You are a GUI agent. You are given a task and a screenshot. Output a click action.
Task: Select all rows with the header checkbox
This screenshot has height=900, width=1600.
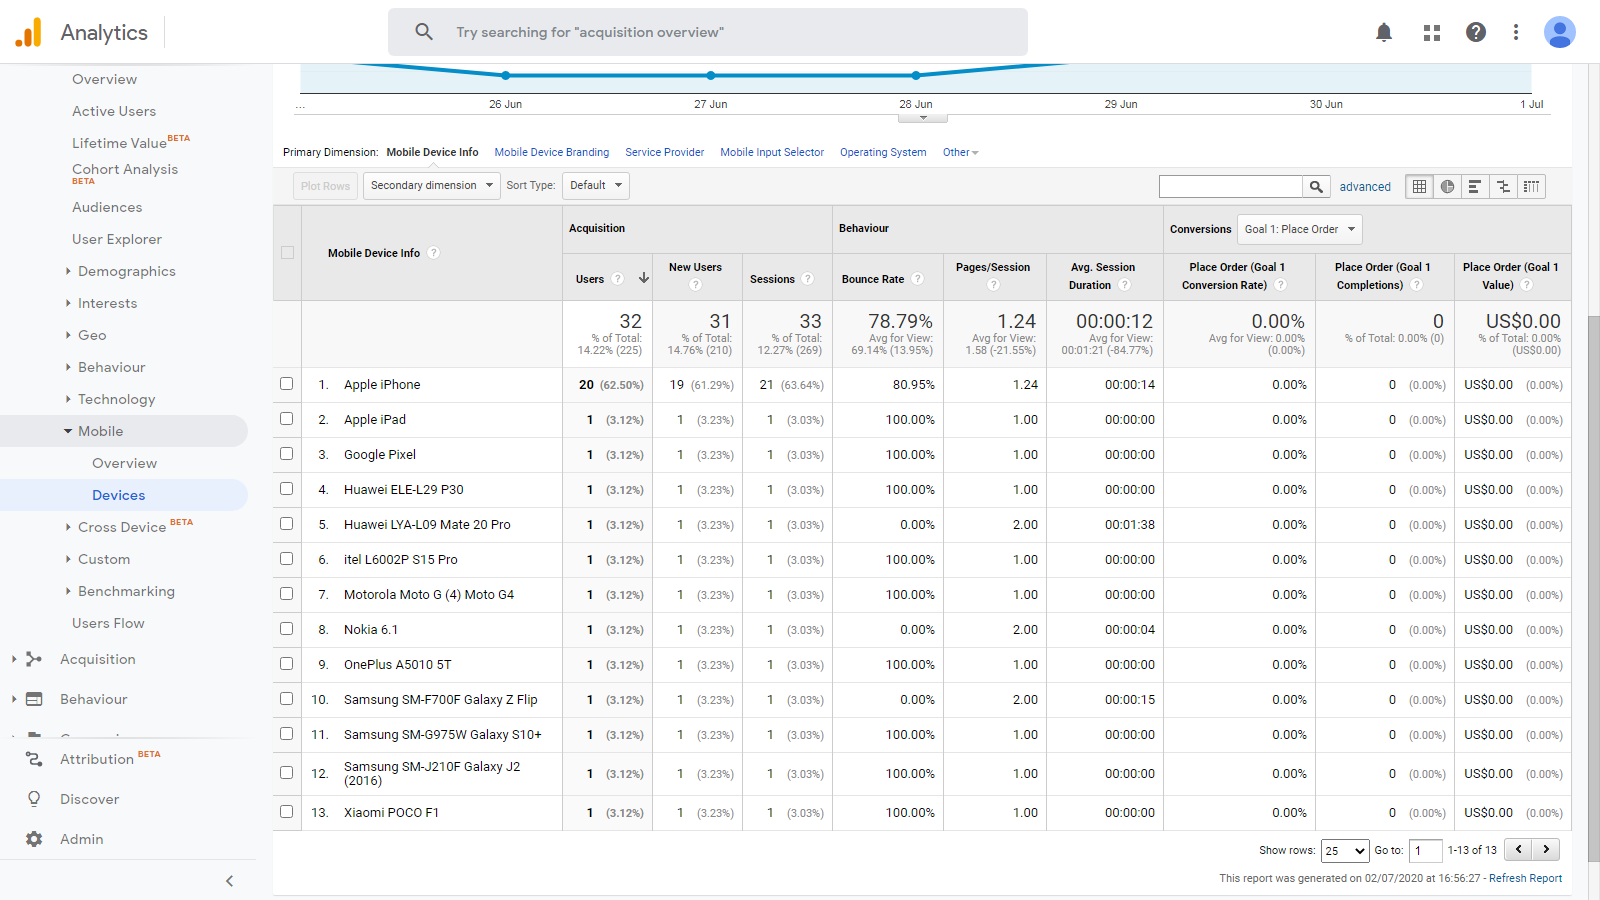(x=286, y=252)
